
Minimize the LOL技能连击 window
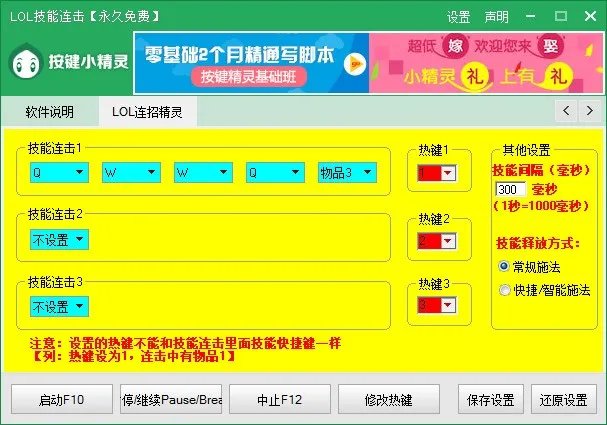tap(531, 16)
